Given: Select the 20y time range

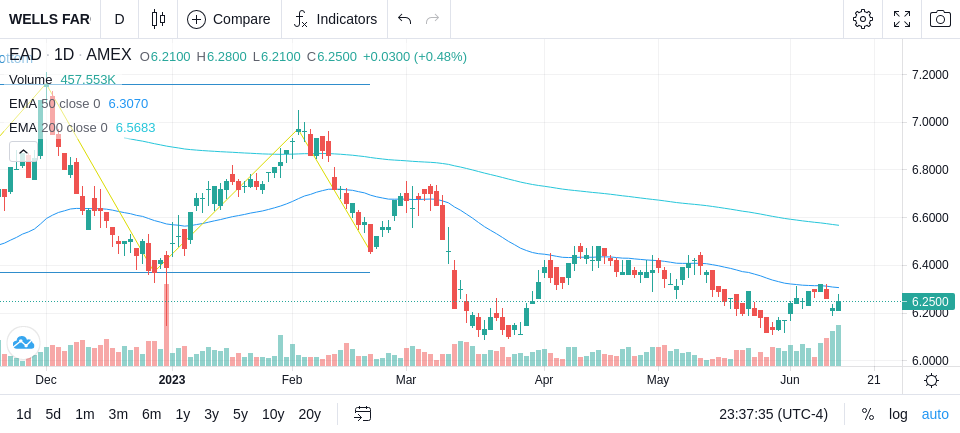Looking at the screenshot, I should [x=309, y=415].
